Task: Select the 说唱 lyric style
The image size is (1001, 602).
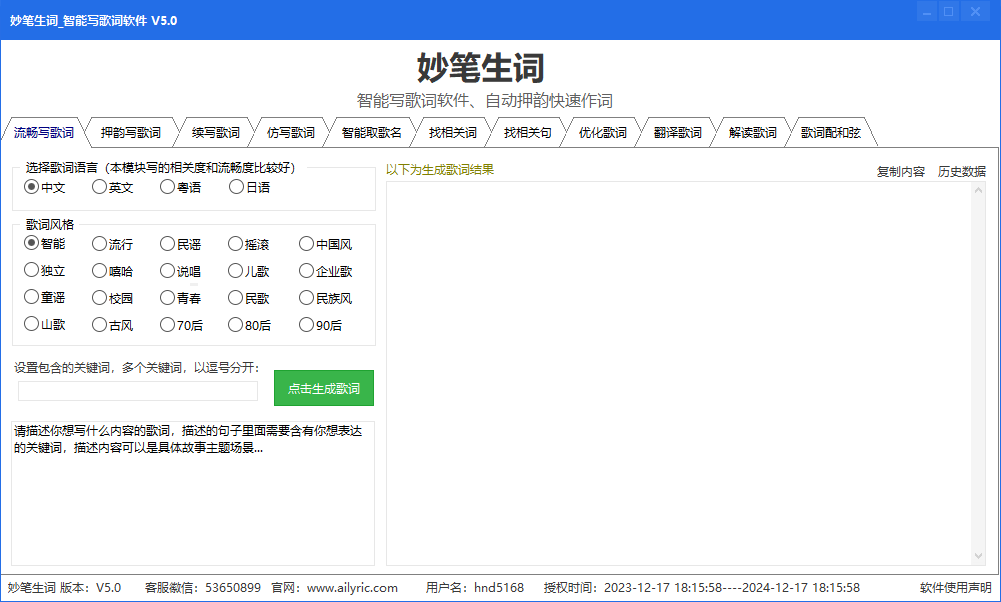Action: 181,271
